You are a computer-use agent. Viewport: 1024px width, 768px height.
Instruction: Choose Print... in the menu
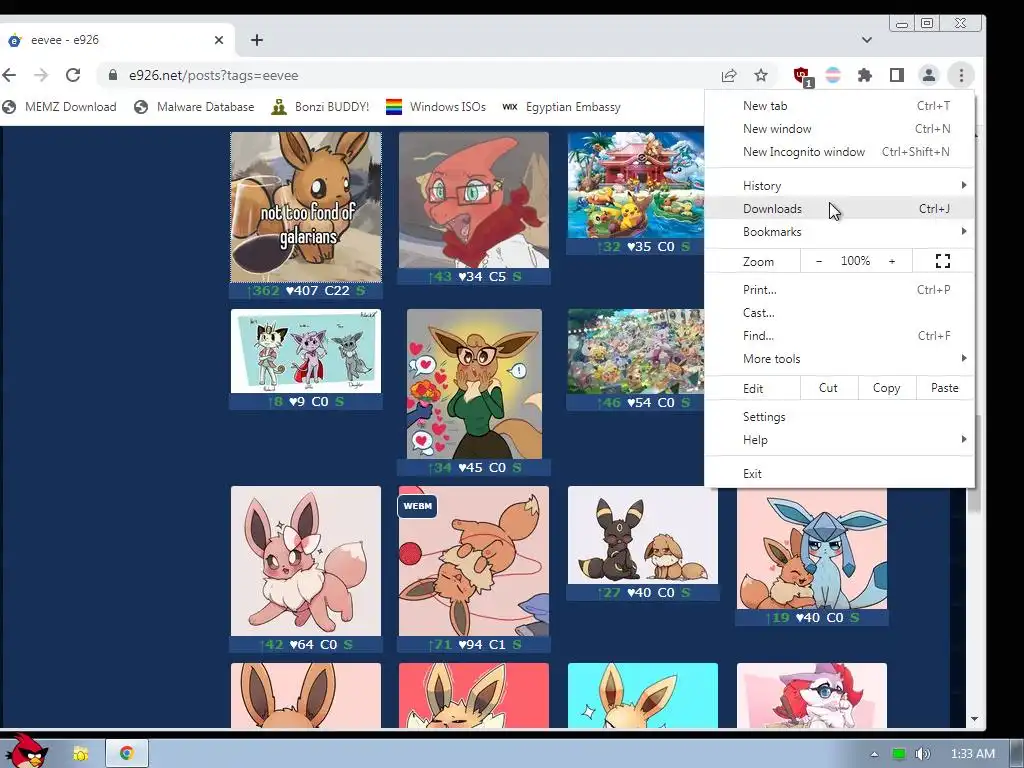point(839,289)
